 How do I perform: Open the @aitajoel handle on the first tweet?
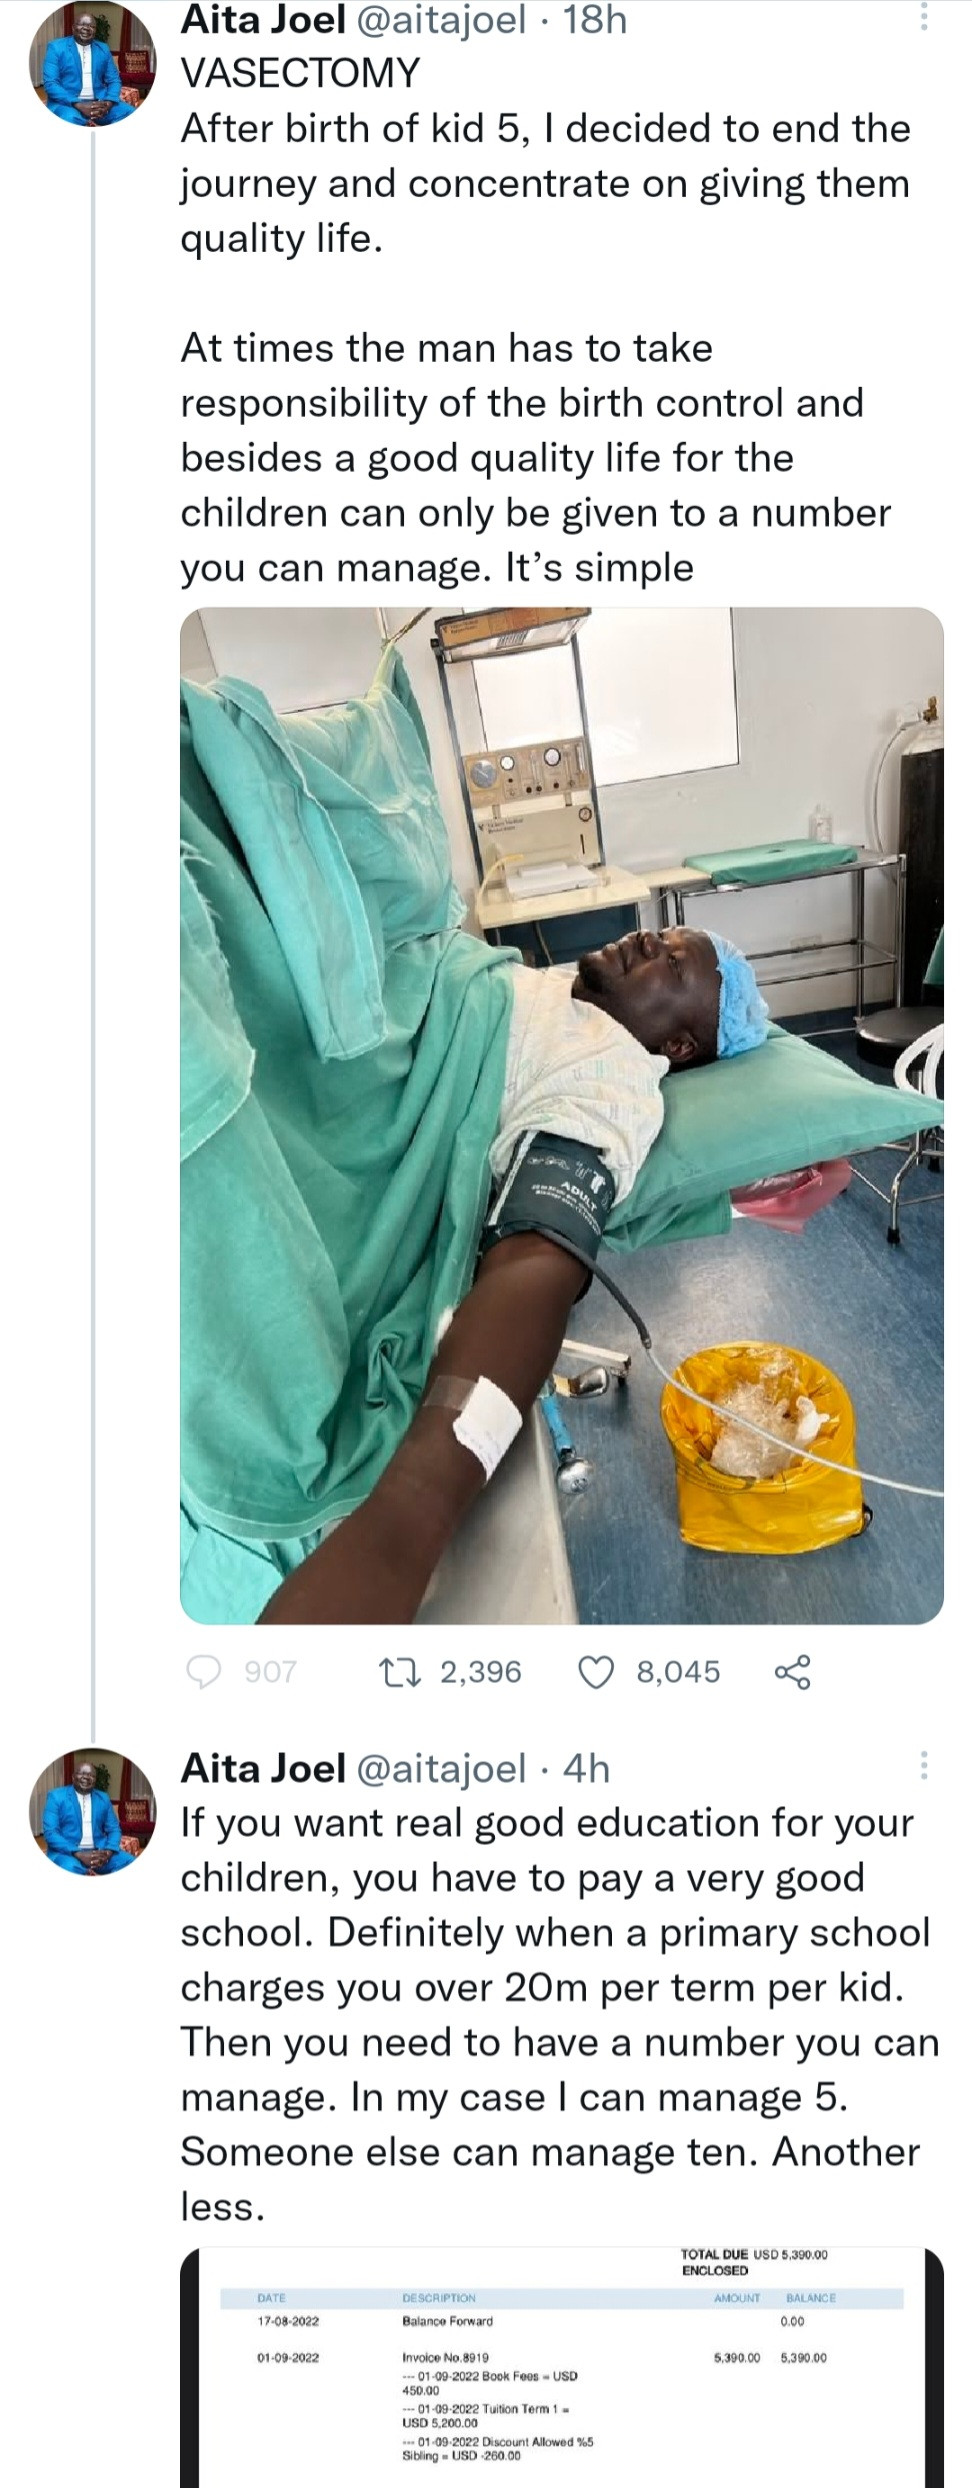coord(441,20)
